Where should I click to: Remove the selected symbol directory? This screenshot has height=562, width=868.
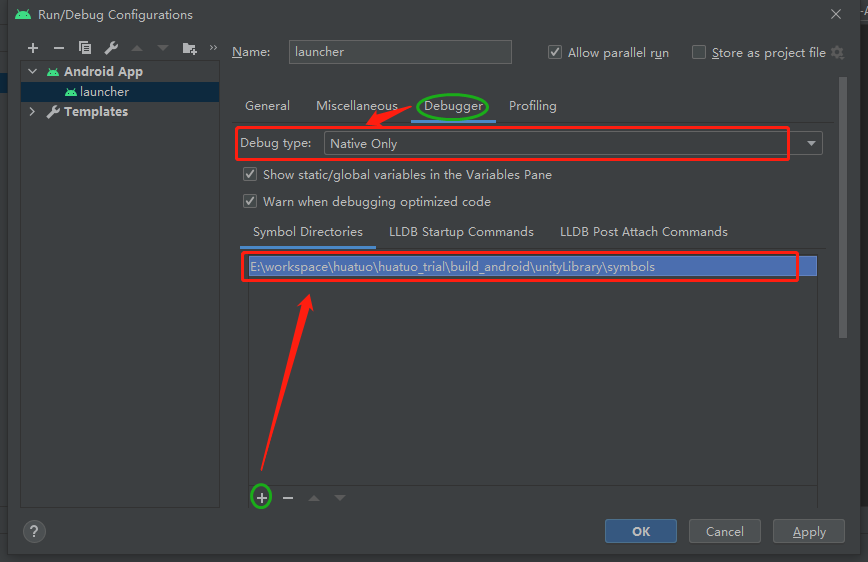coord(288,498)
